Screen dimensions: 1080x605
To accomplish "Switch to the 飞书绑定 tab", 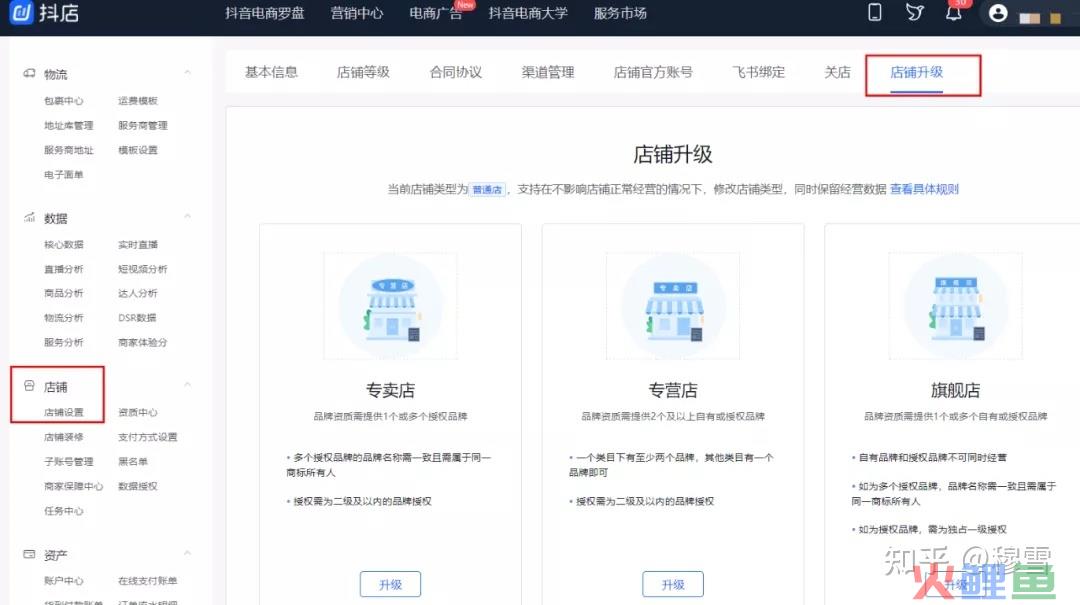I will tap(758, 72).
